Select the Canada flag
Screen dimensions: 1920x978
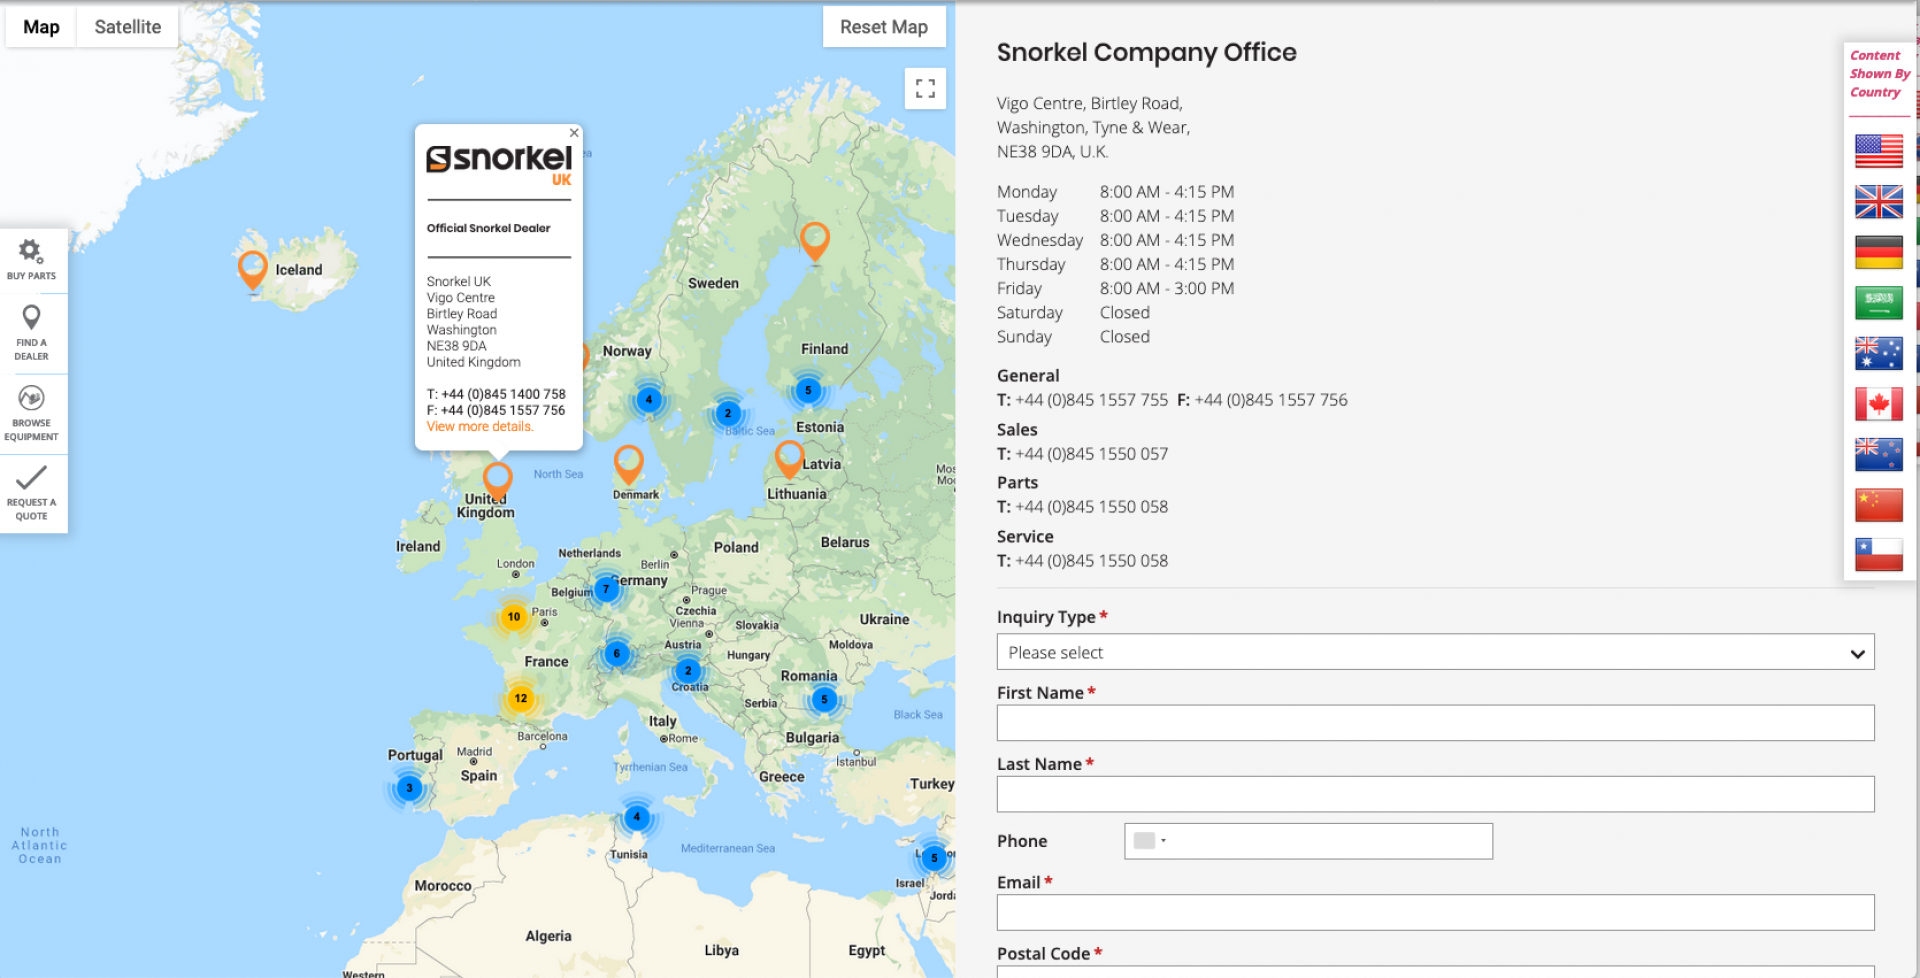tap(1878, 404)
